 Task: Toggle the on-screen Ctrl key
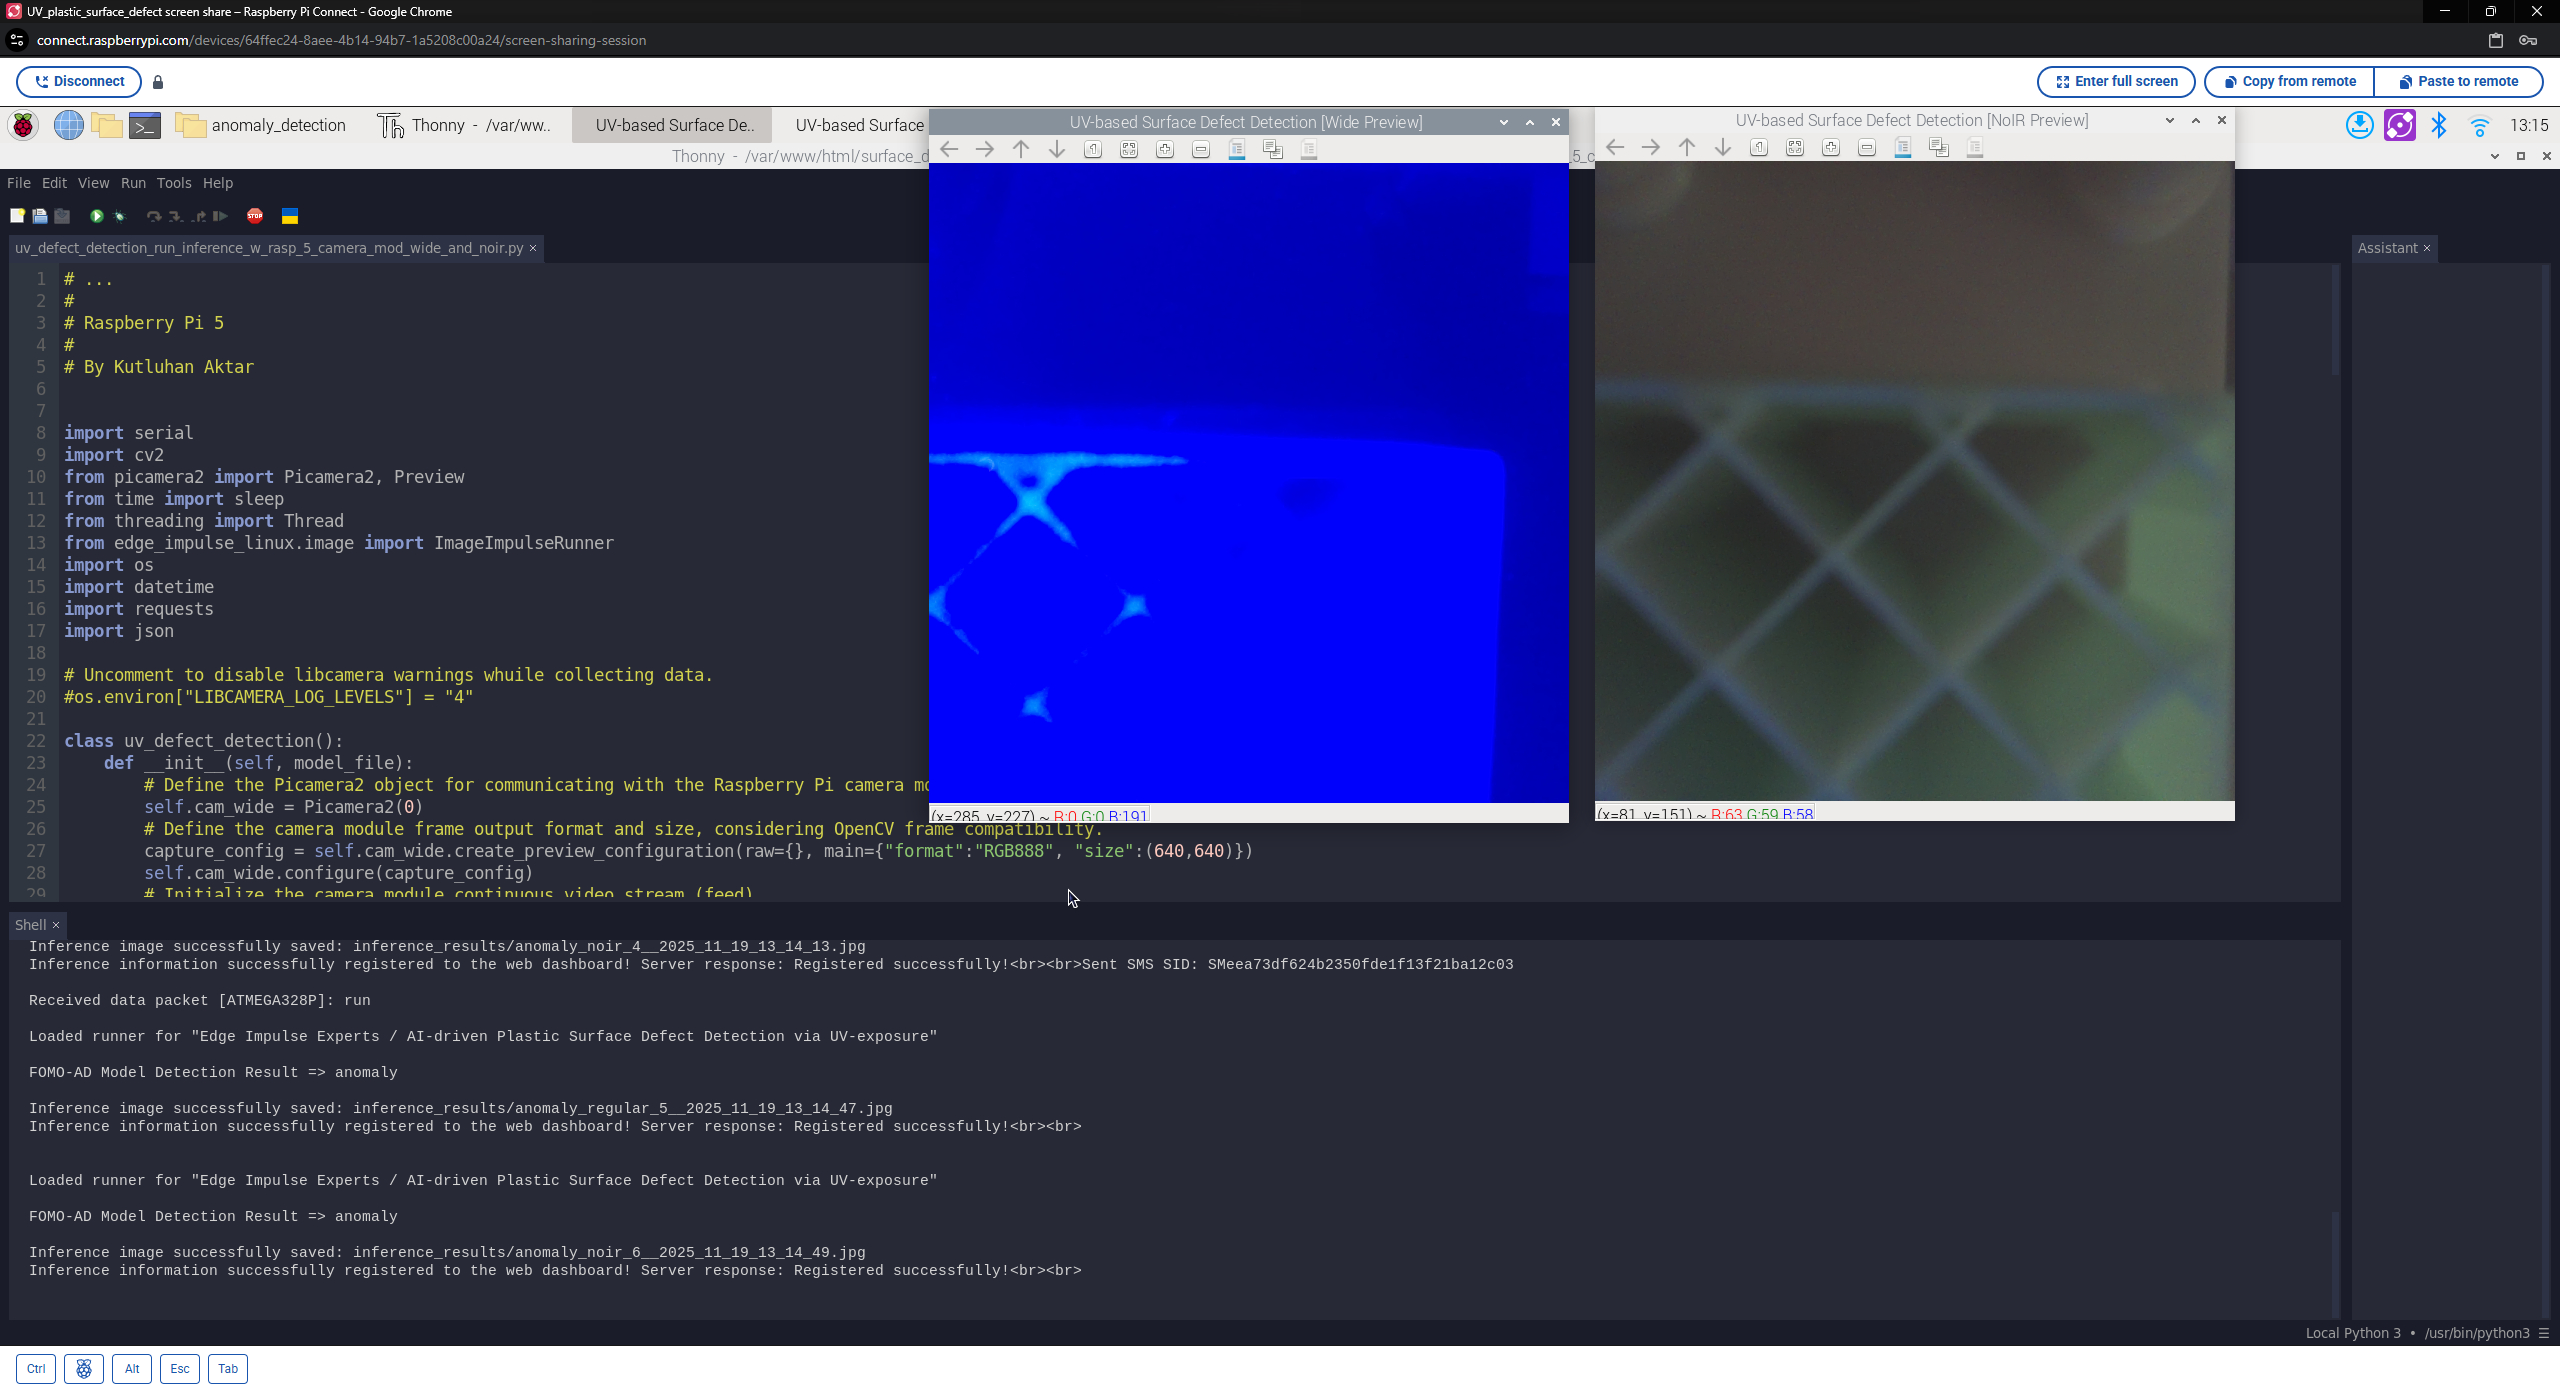[36, 1368]
